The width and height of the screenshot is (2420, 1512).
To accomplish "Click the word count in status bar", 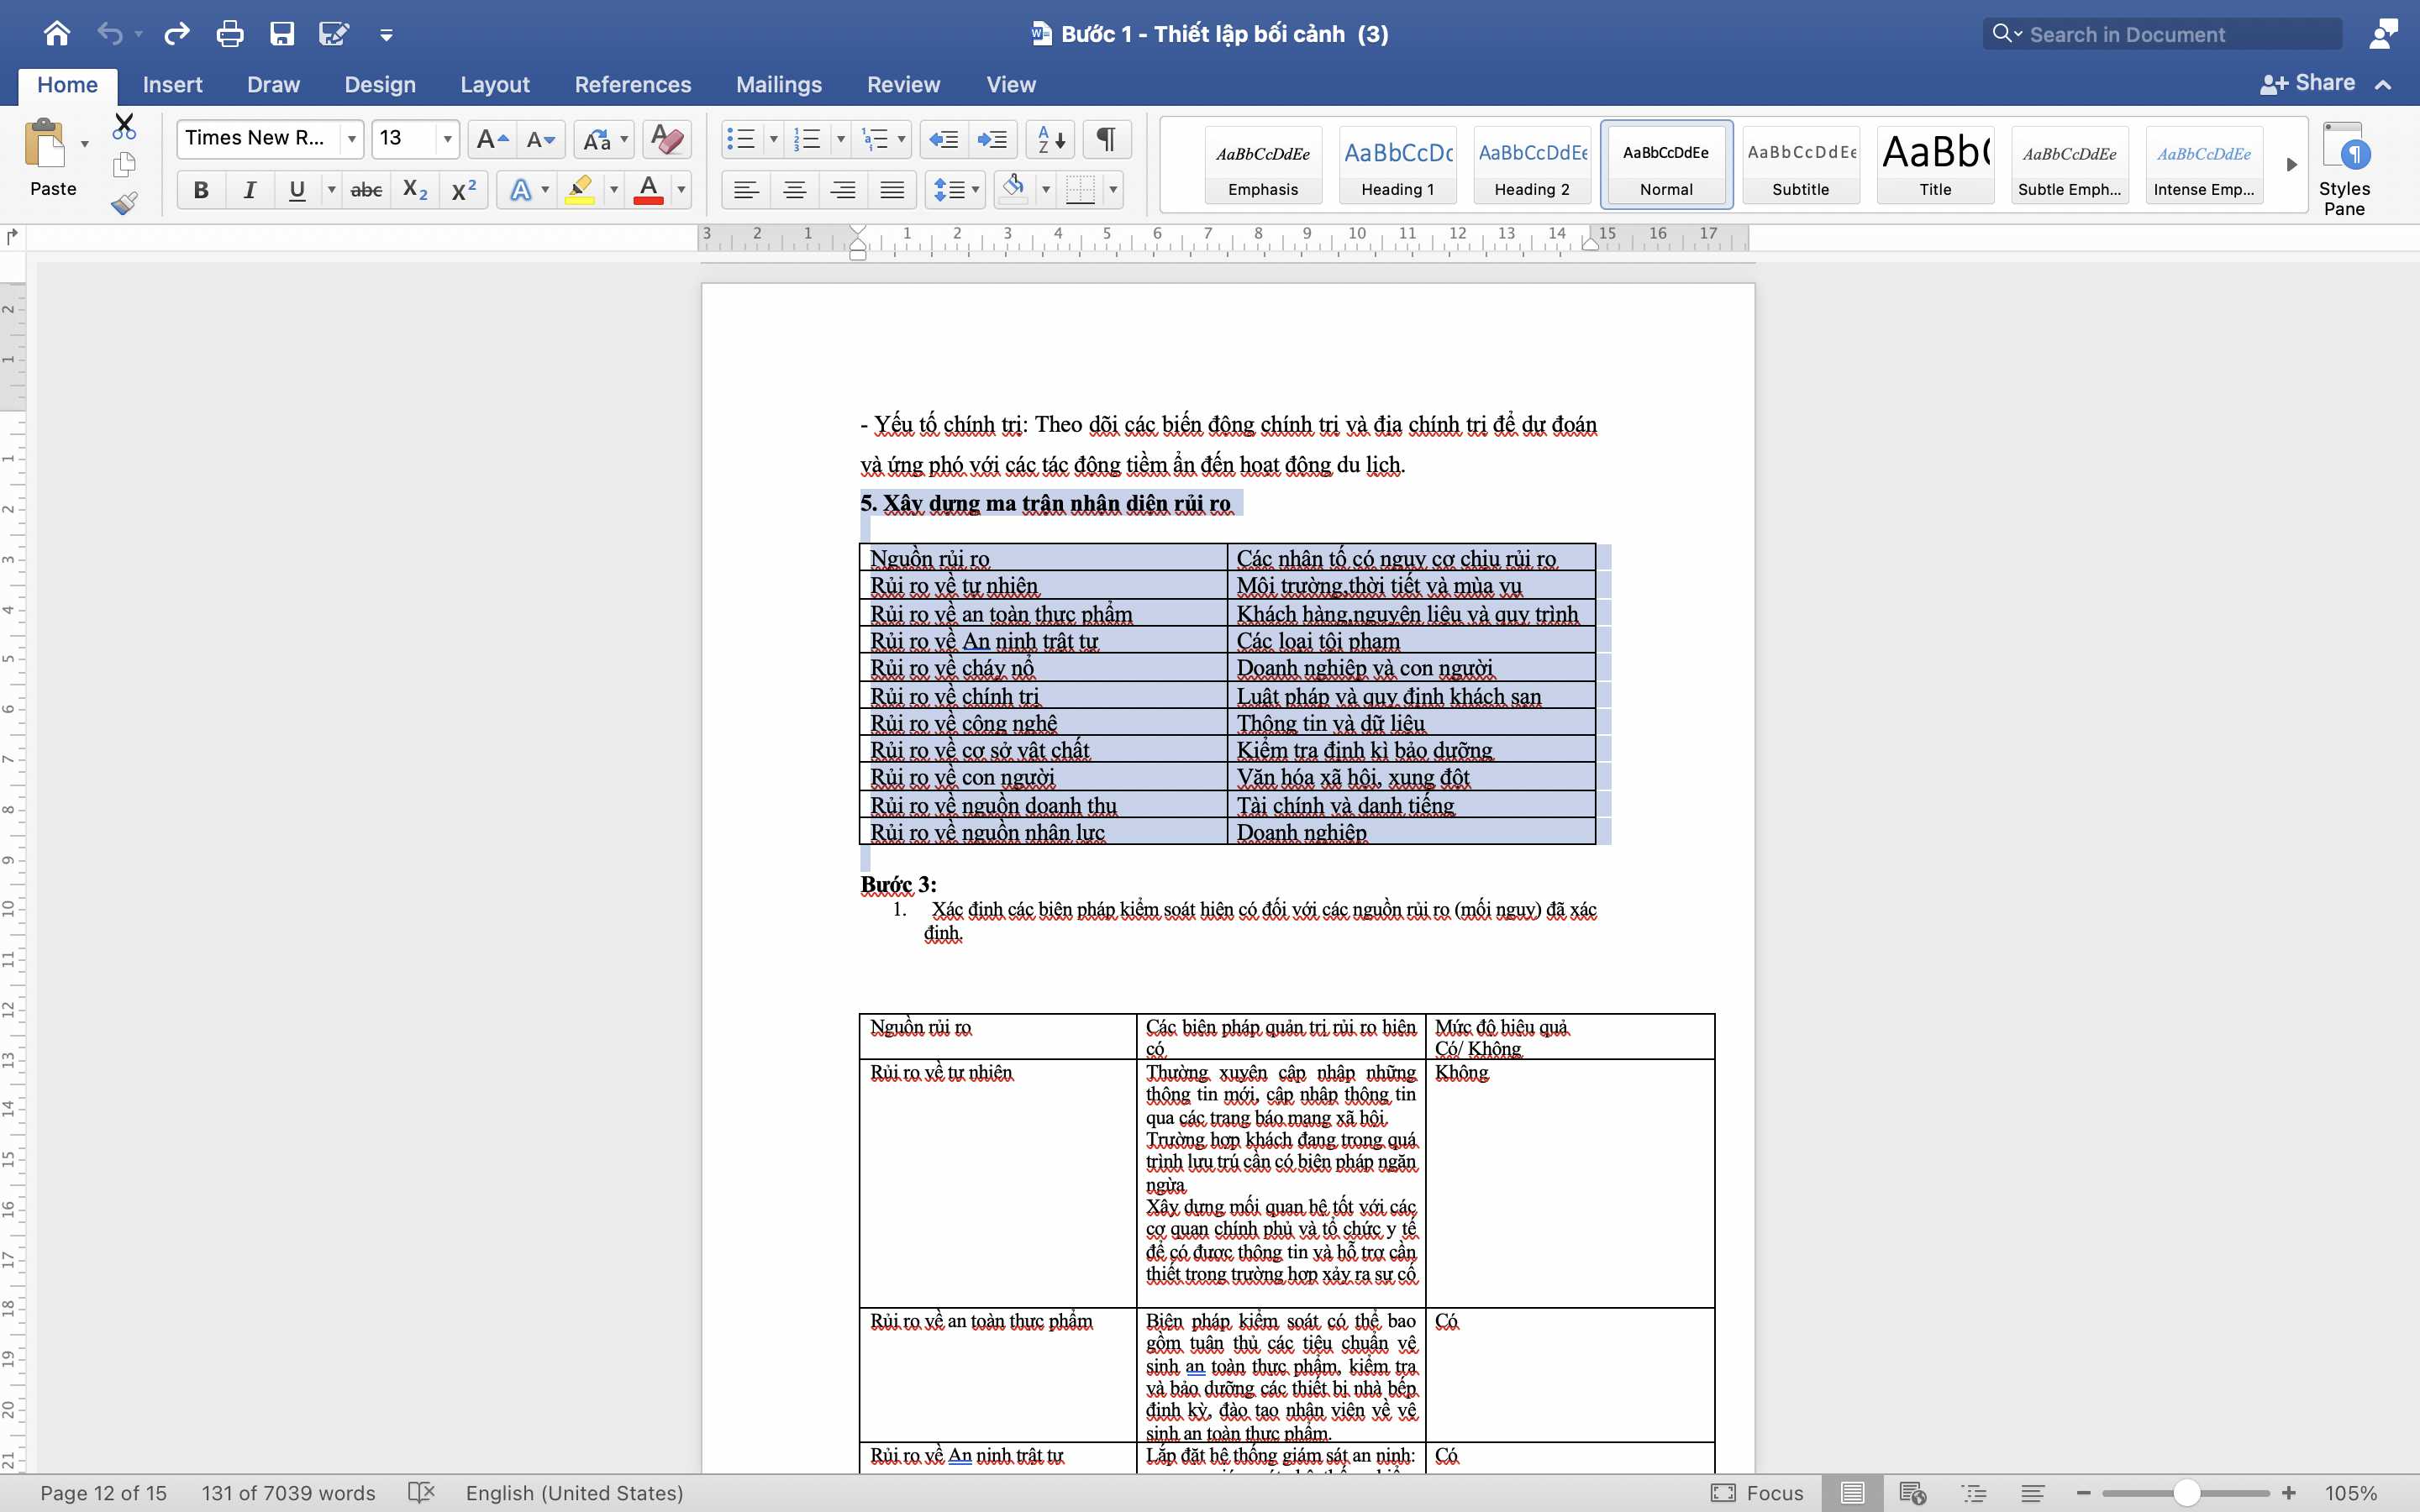I will (x=288, y=1492).
